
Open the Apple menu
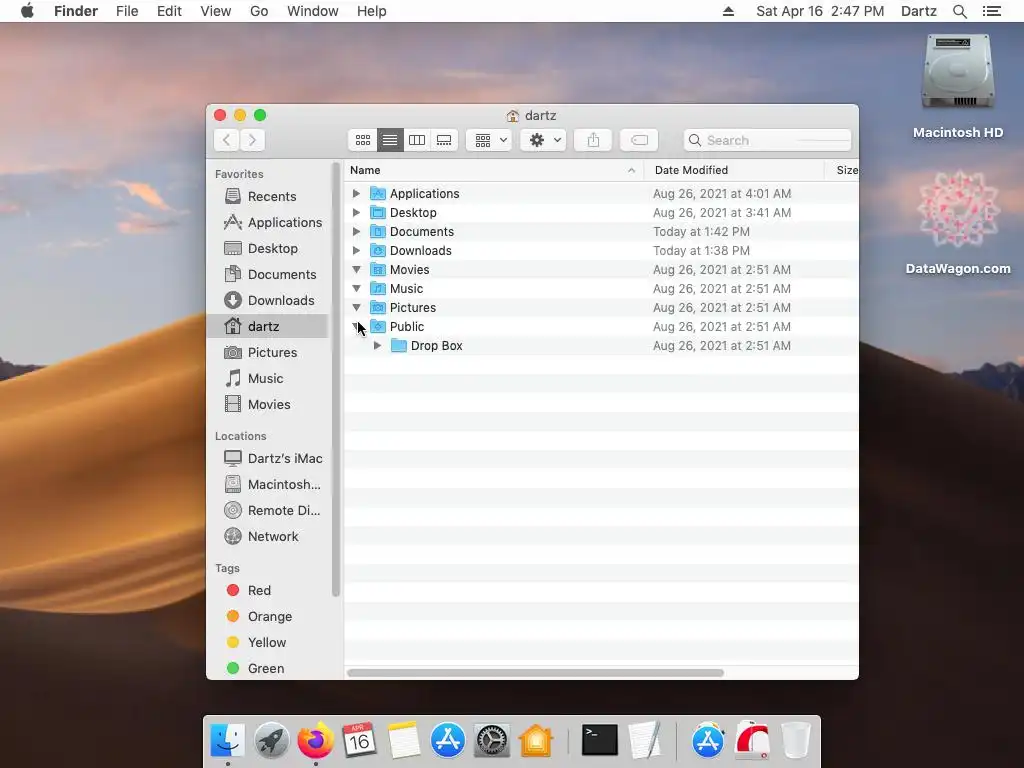(x=27, y=11)
